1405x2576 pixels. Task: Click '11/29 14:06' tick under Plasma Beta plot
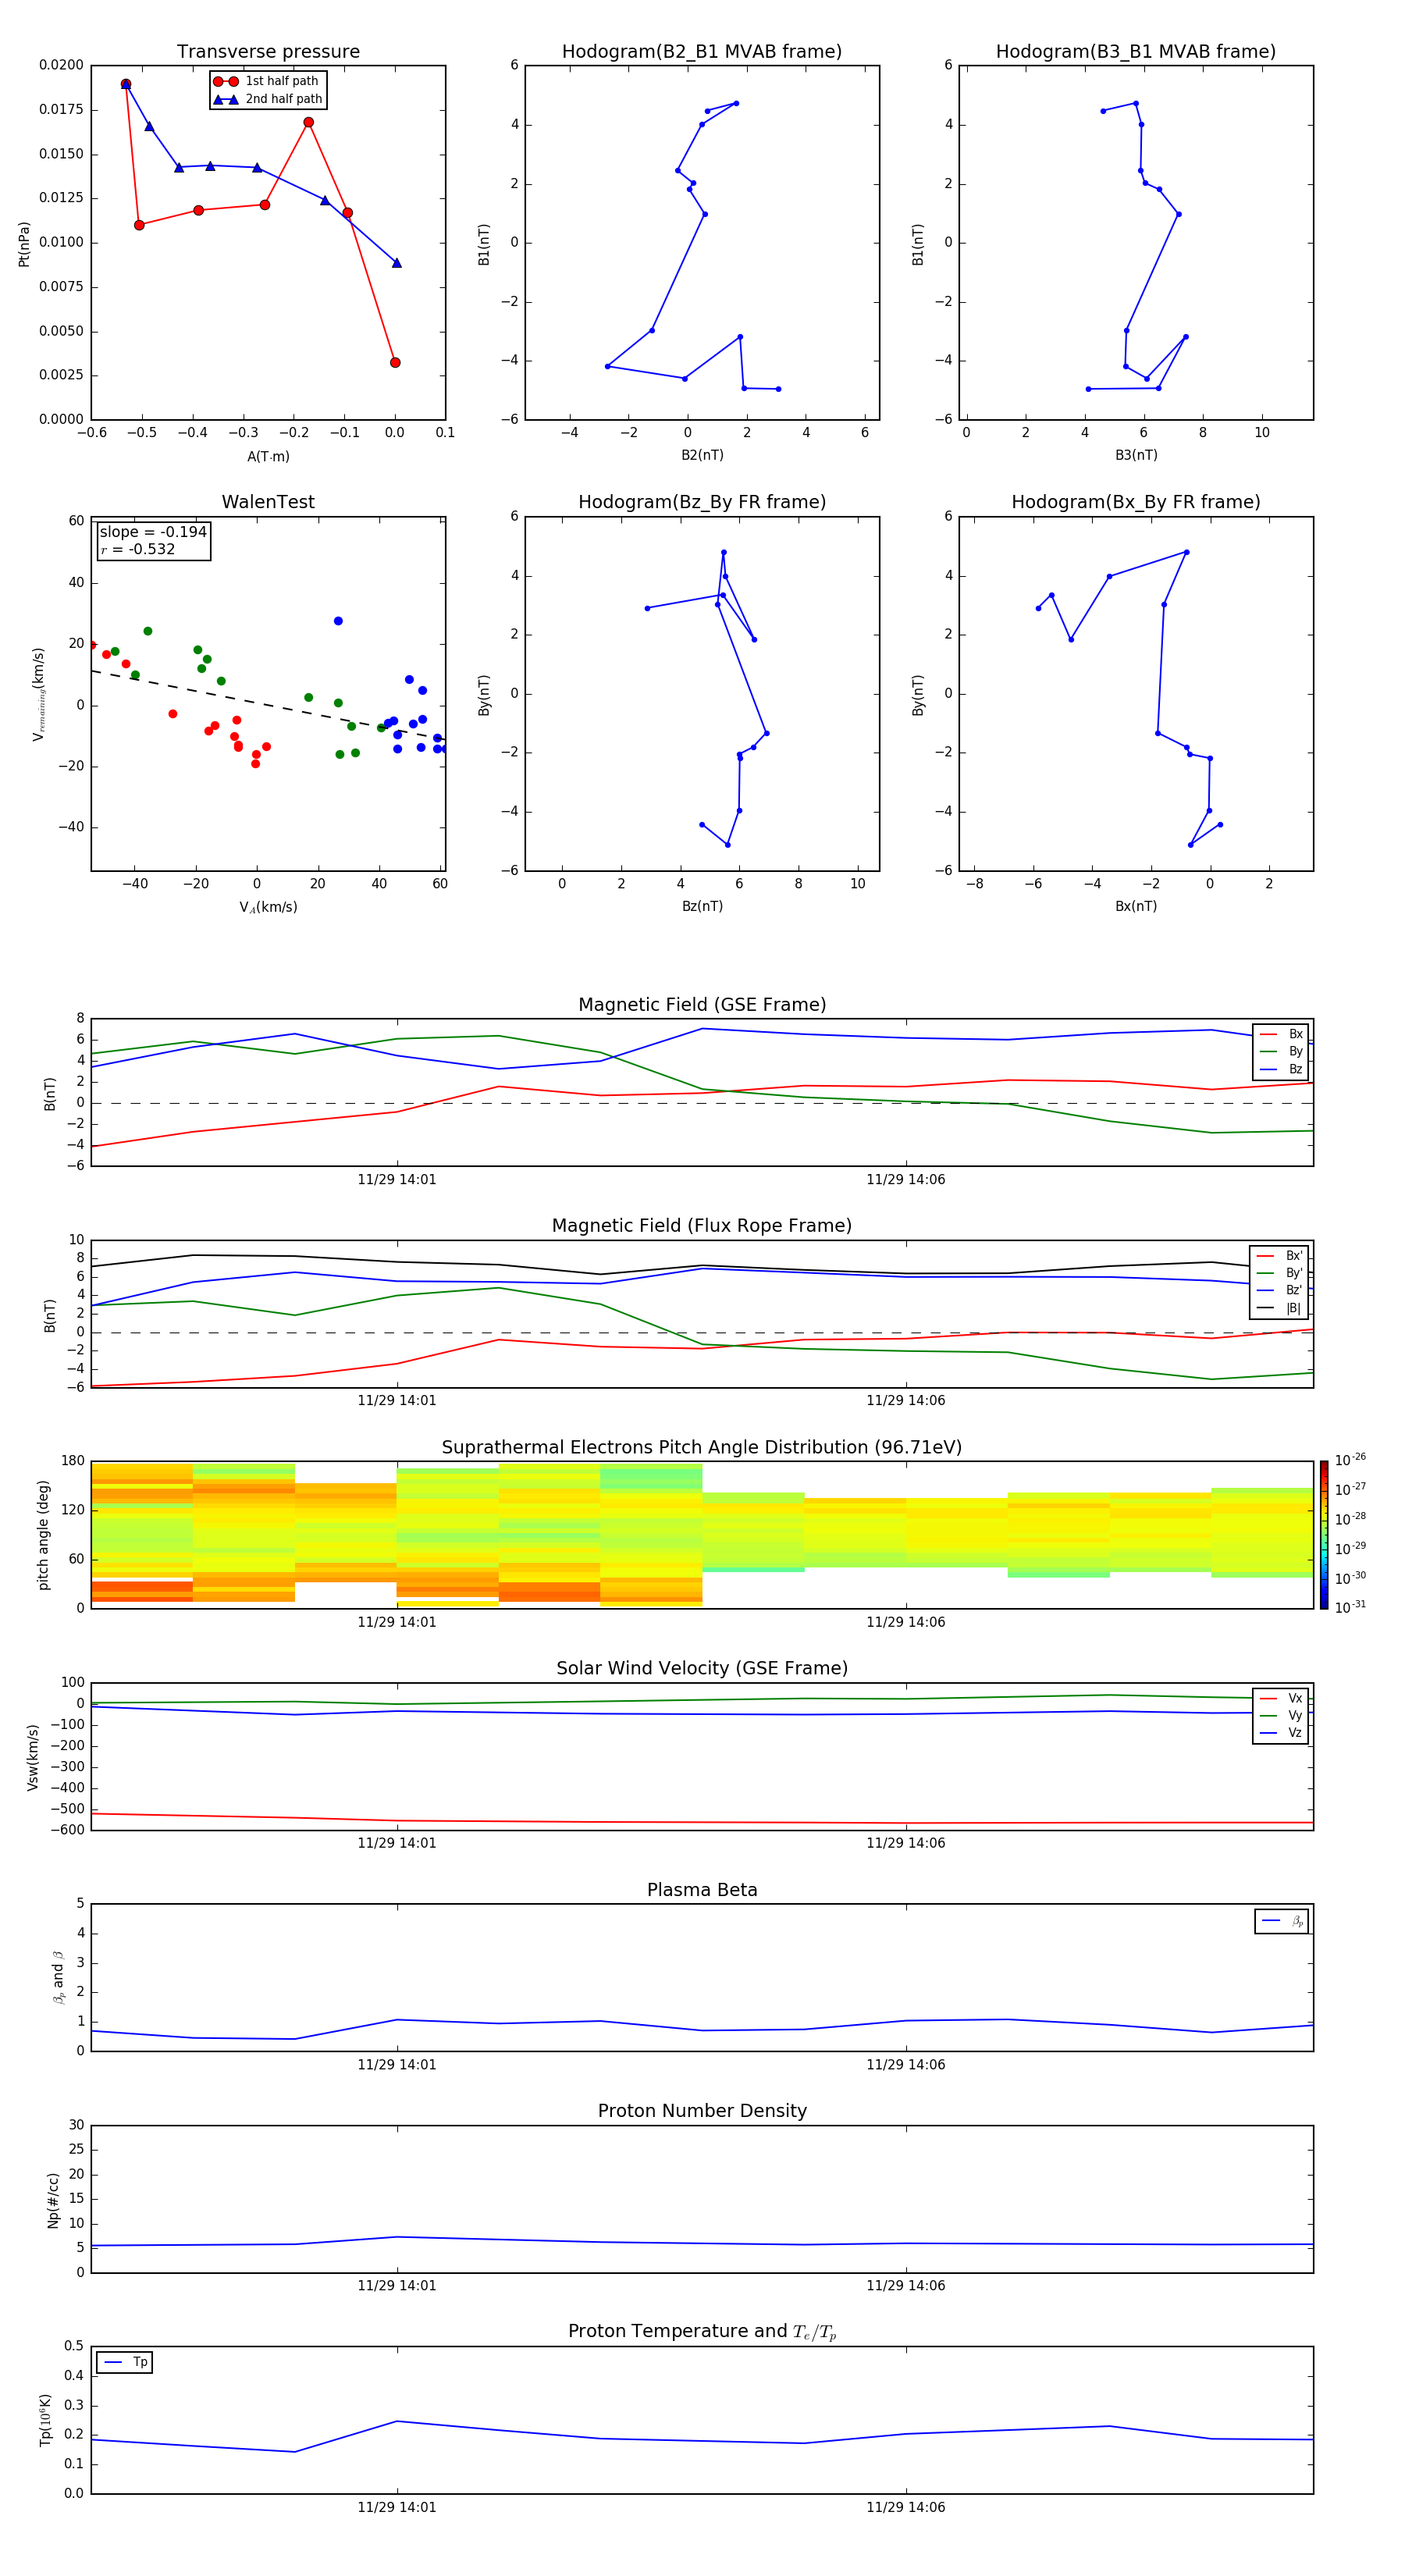[x=905, y=2065]
